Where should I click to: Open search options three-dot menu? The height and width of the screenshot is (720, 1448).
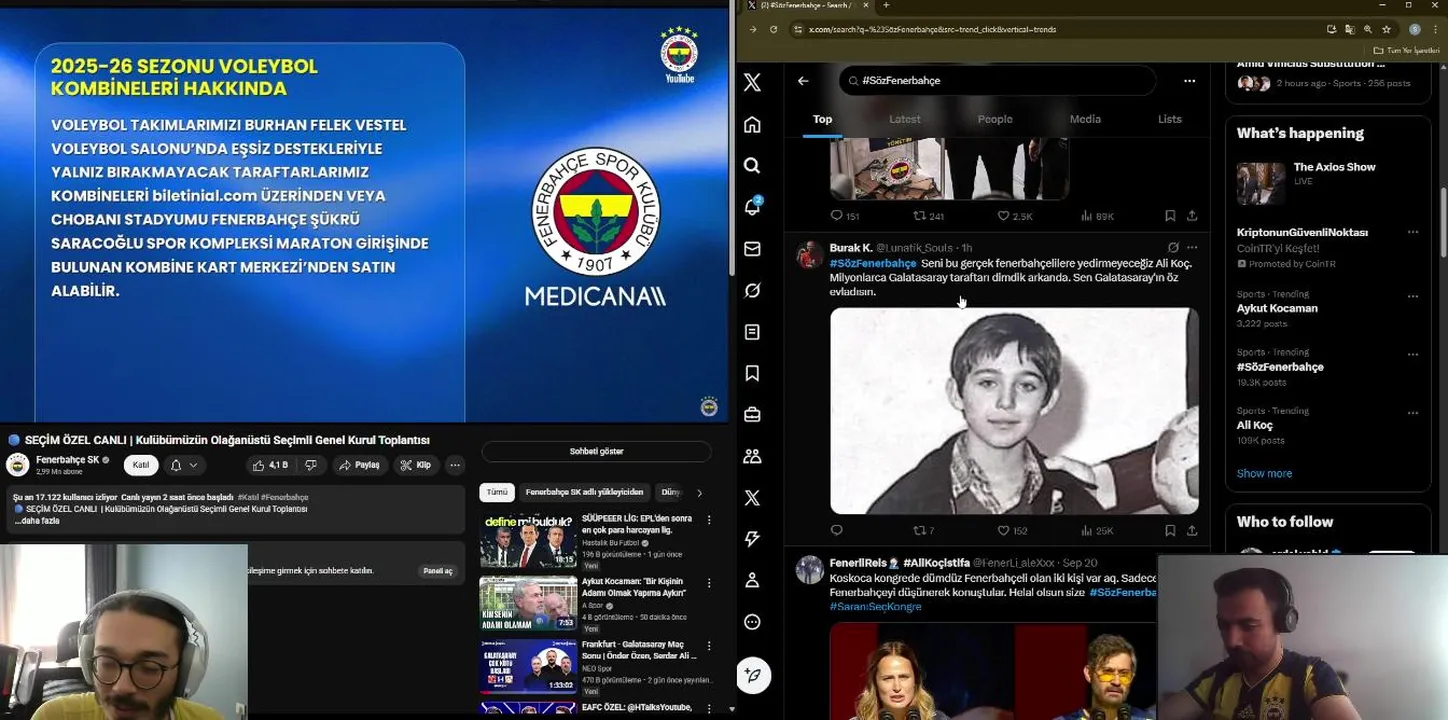click(1189, 81)
